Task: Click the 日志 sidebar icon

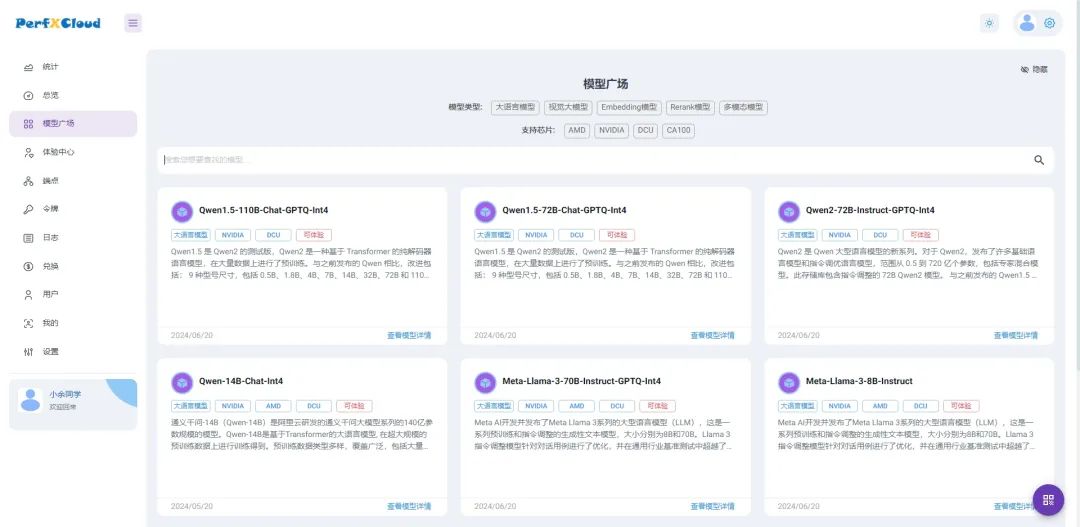Action: click(28, 238)
